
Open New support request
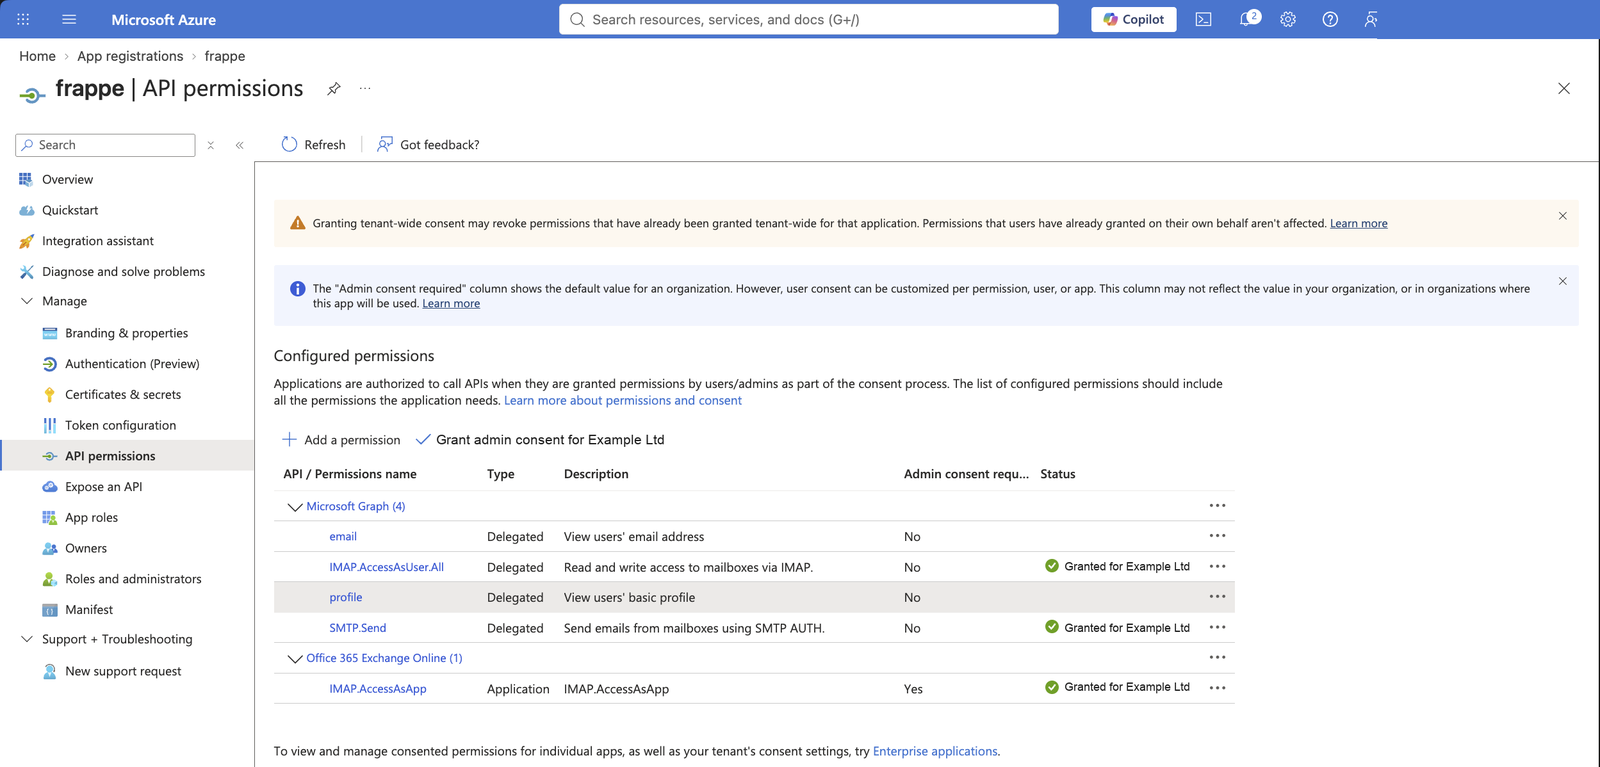click(x=123, y=671)
